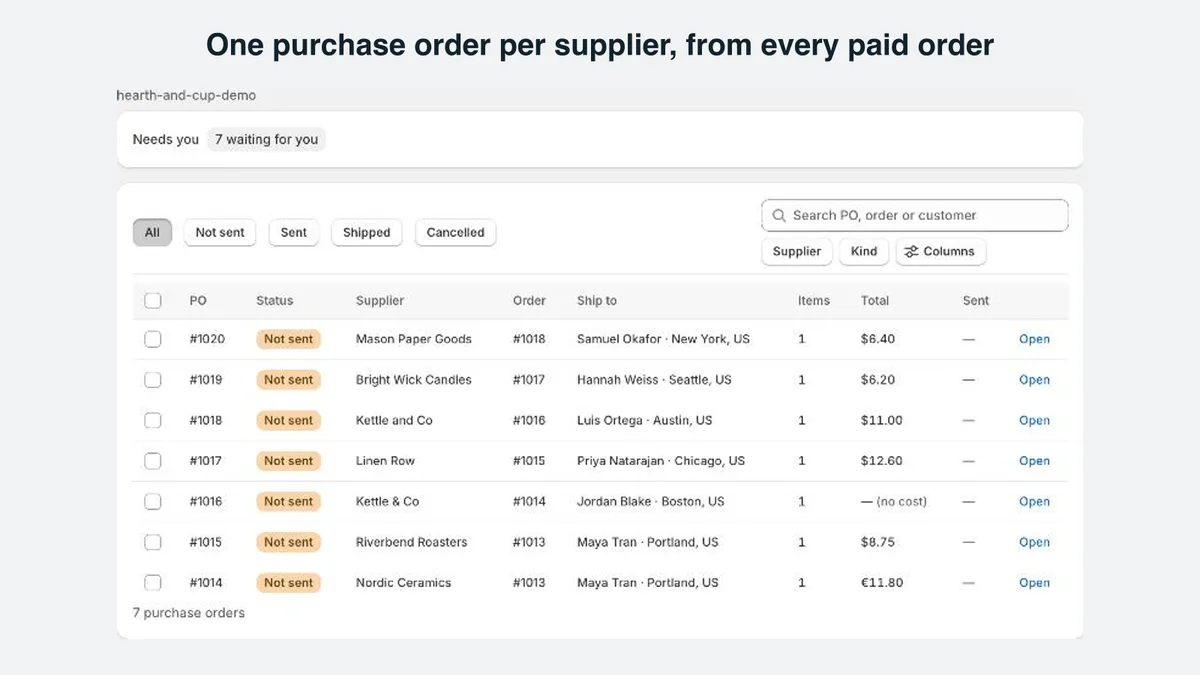Click the Not sent badge for #1017
The width and height of the screenshot is (1200, 675).
click(288, 461)
